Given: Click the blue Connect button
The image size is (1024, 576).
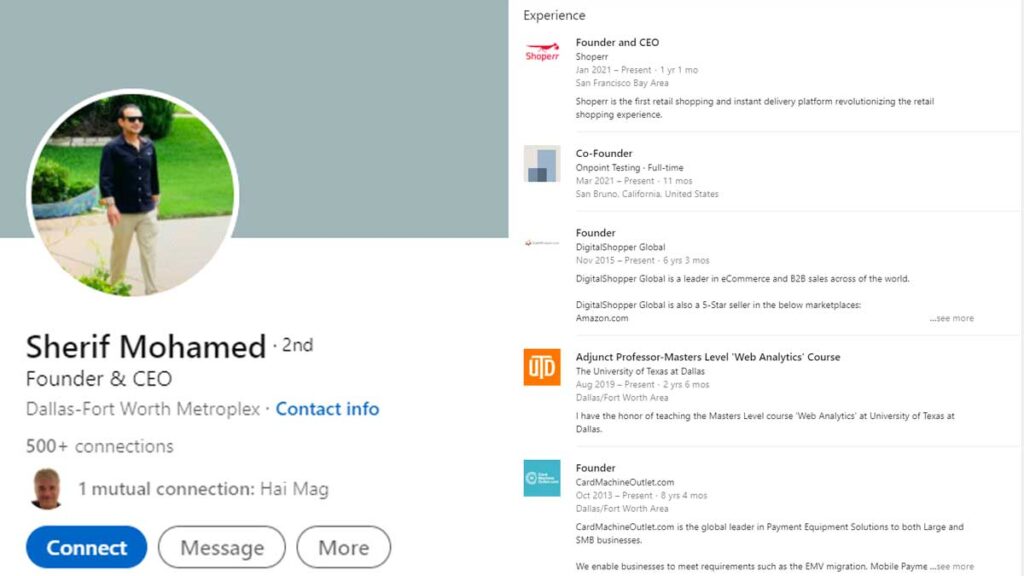Looking at the screenshot, I should tap(86, 547).
